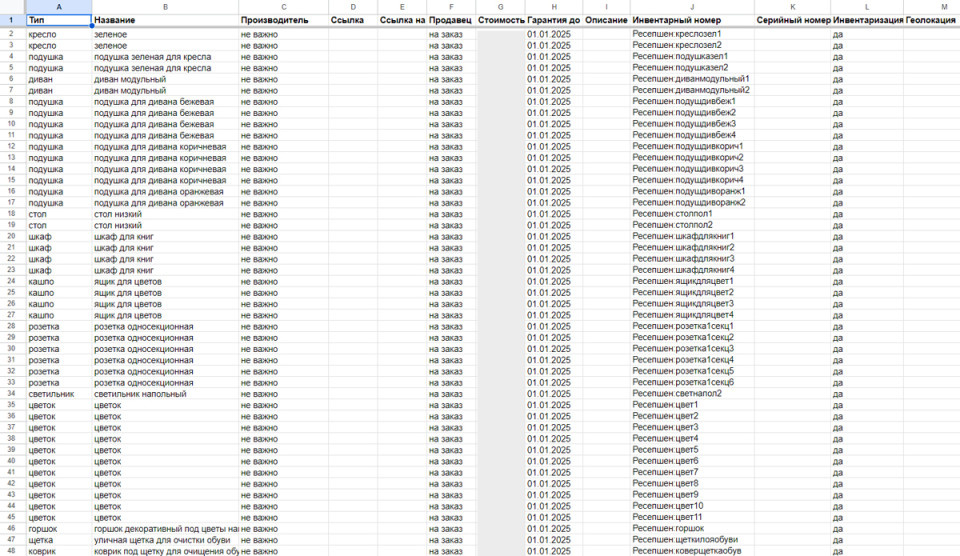The image size is (960, 556).
Task: Select row 48 header number
Action: [x=11, y=551]
